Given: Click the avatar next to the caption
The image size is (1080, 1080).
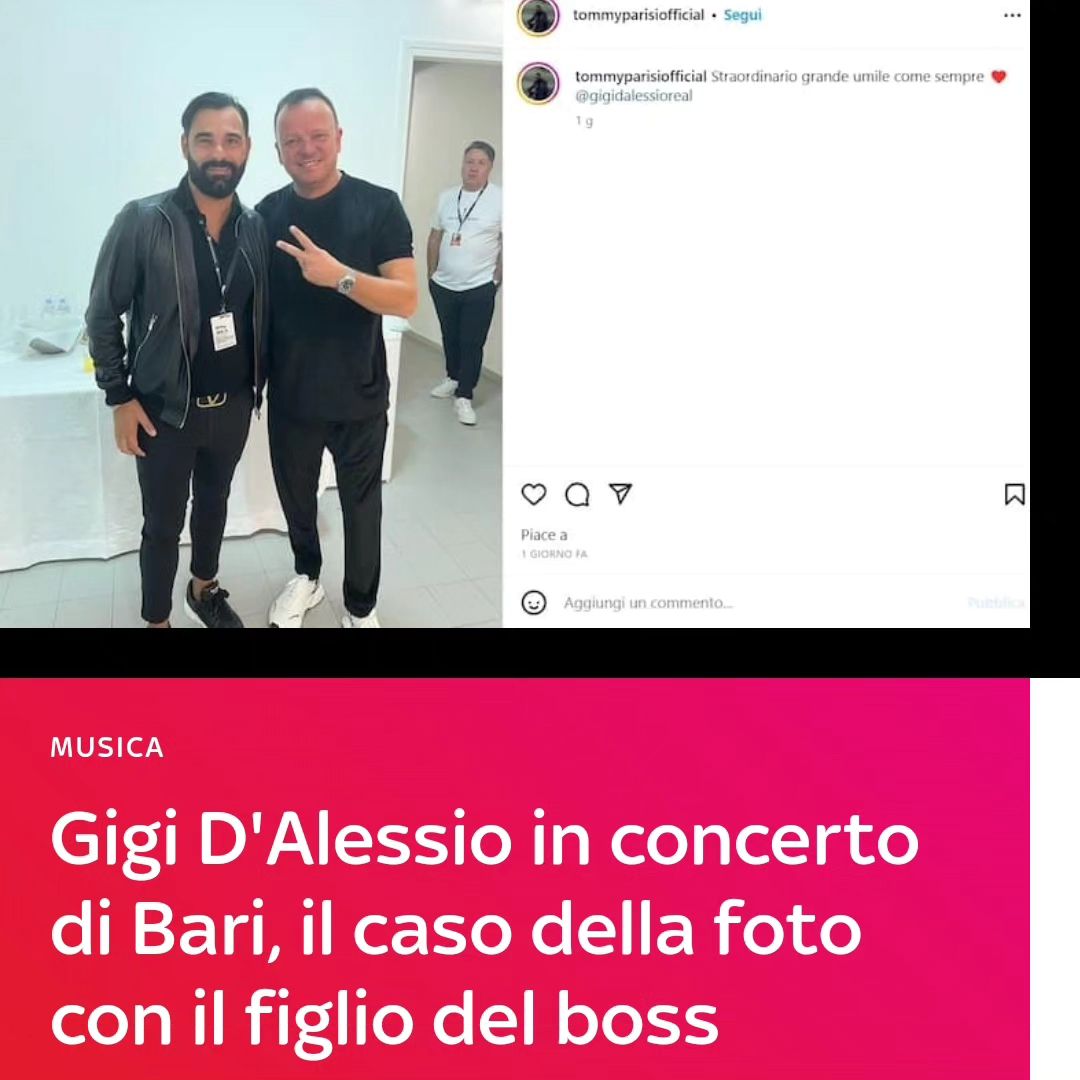Looking at the screenshot, I should [539, 83].
